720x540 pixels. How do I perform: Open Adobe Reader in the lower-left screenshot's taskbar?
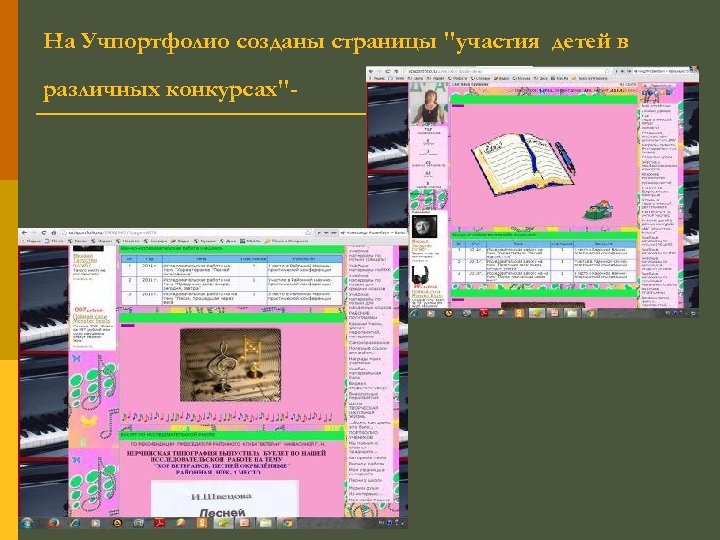[x=159, y=523]
